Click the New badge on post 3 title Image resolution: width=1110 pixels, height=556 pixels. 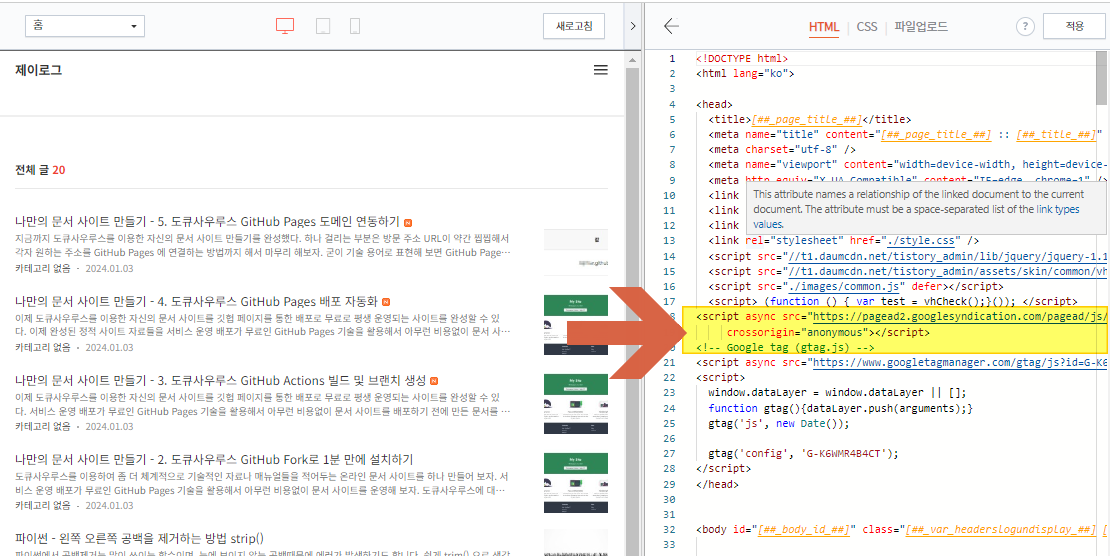coord(434,380)
